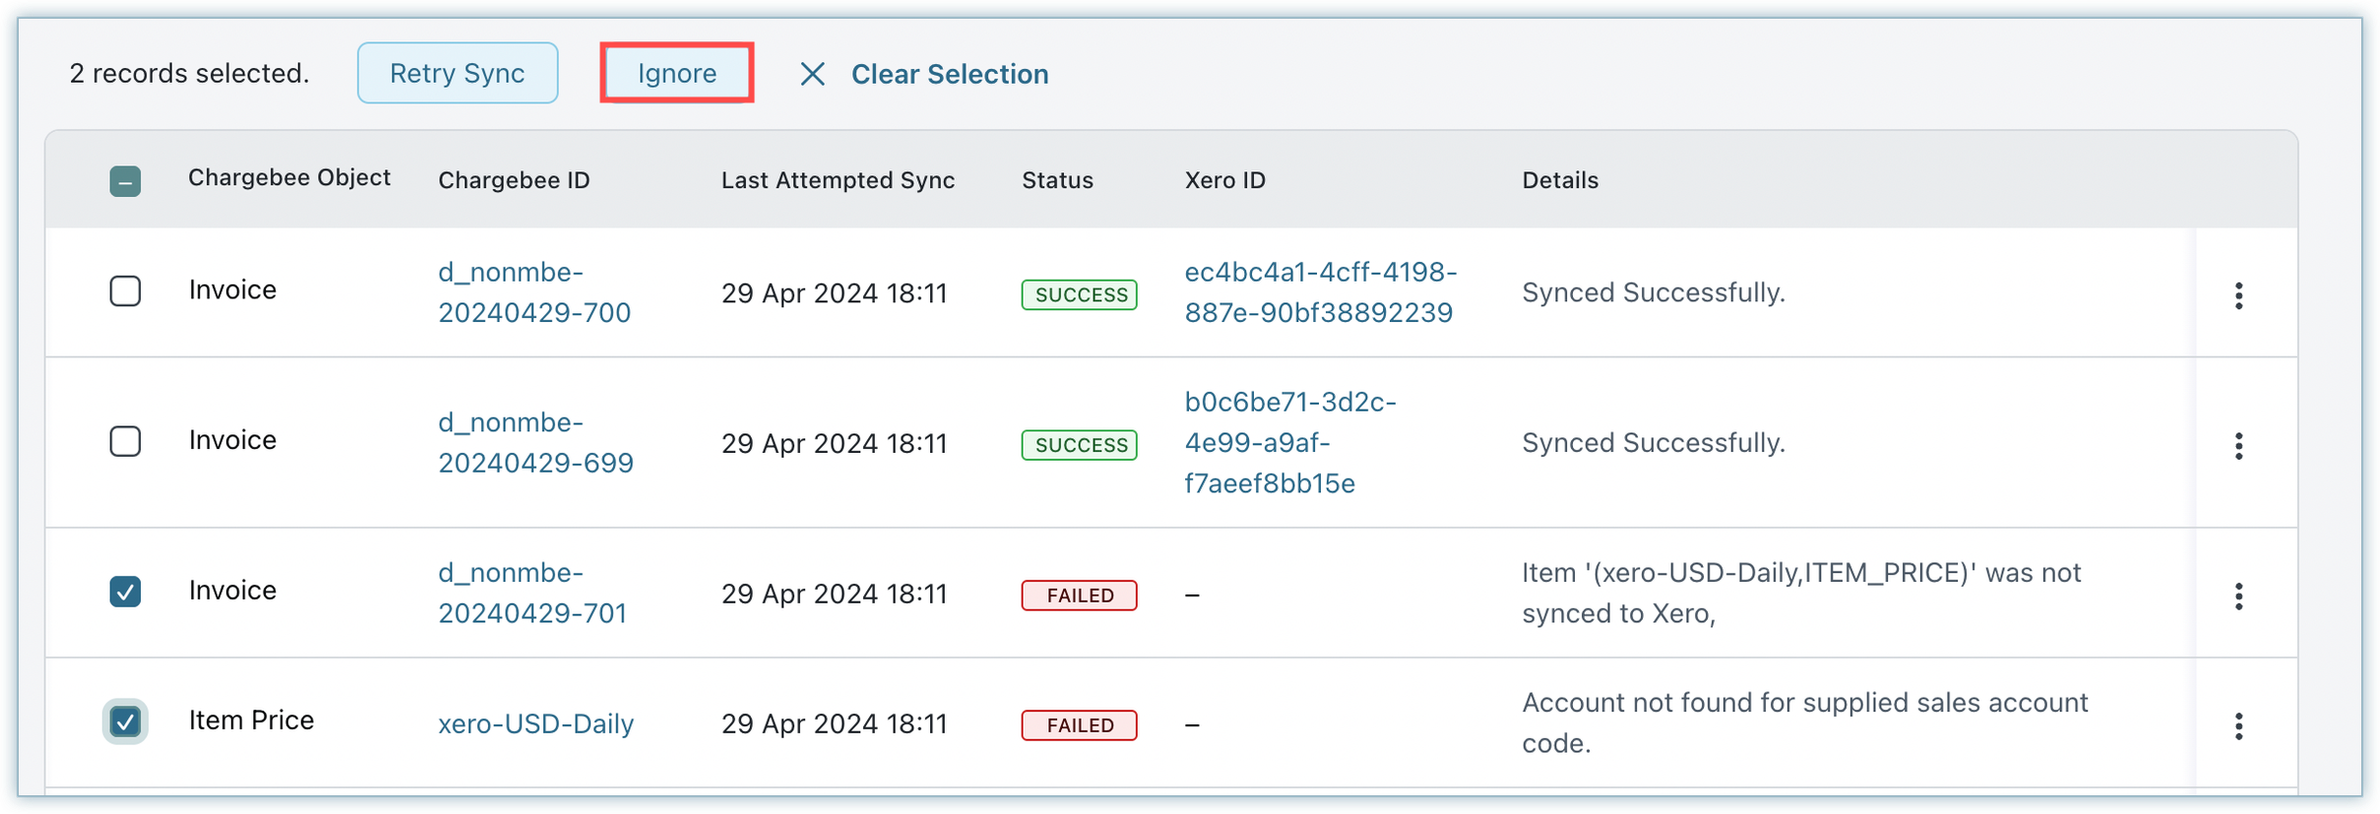Viewport: 2380px width, 814px height.
Task: Open kebab menu for invoice 20240429-699
Action: click(x=2238, y=445)
